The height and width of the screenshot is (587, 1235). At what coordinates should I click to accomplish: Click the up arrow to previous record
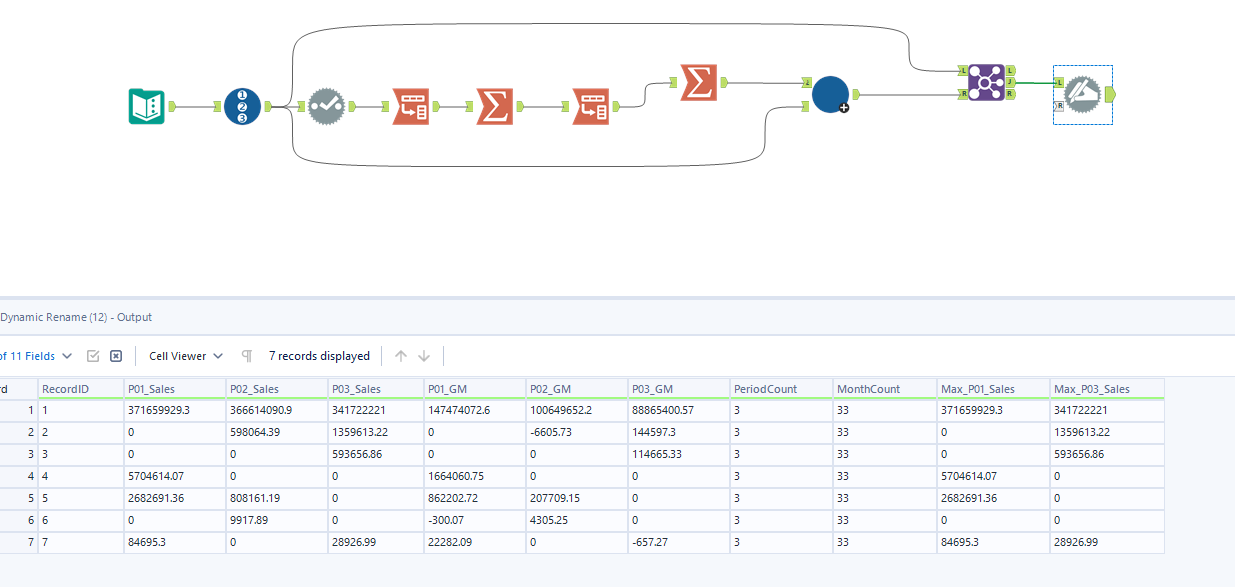pyautogui.click(x=401, y=356)
